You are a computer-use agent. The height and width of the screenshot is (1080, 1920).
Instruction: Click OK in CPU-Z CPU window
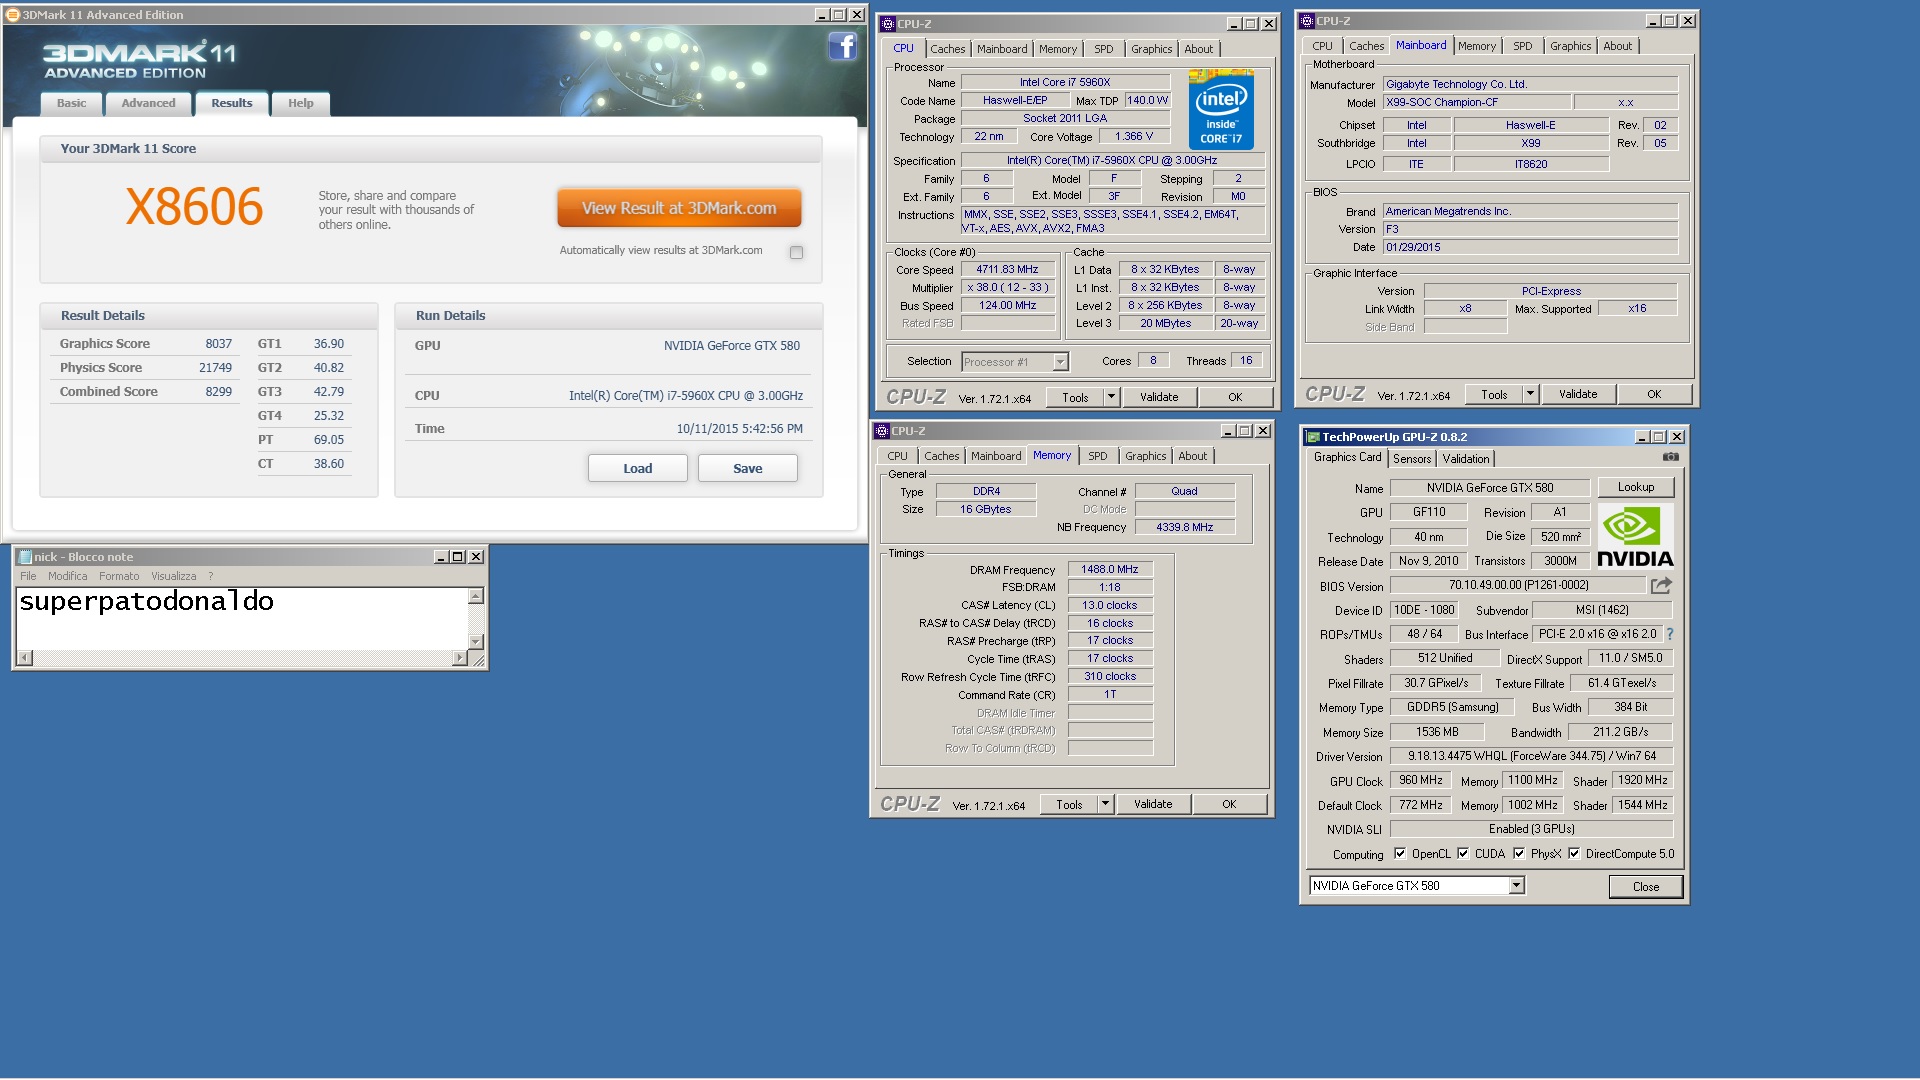(1235, 397)
